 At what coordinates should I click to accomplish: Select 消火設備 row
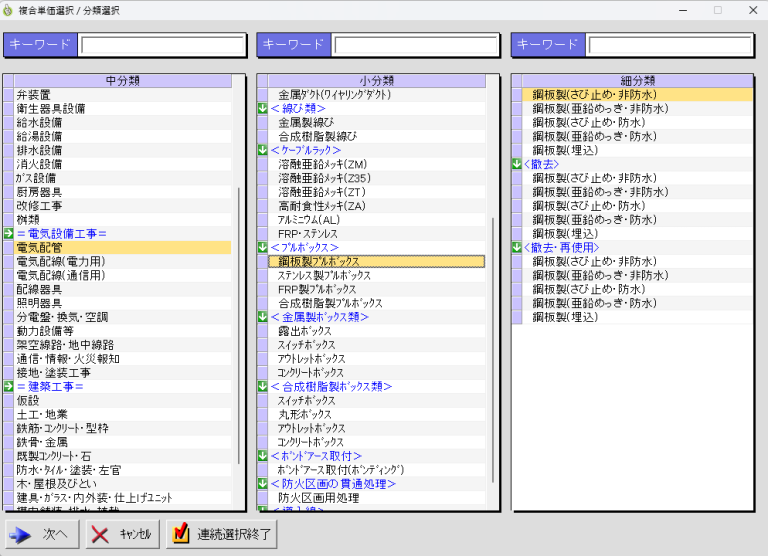(x=122, y=164)
